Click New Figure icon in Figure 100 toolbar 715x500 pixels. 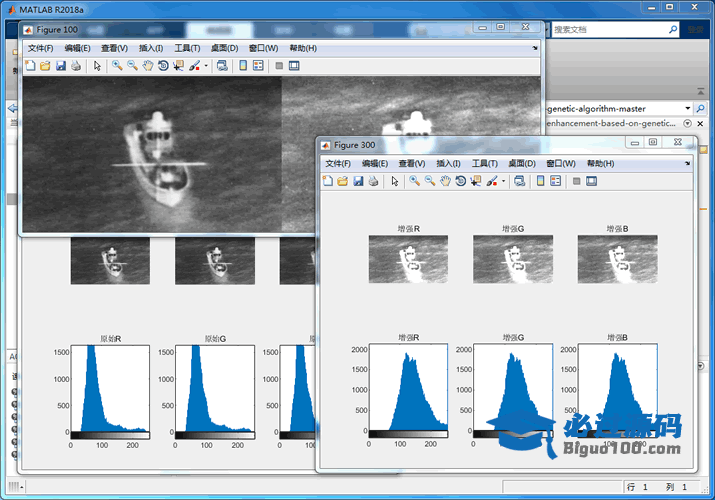pyautogui.click(x=30, y=66)
